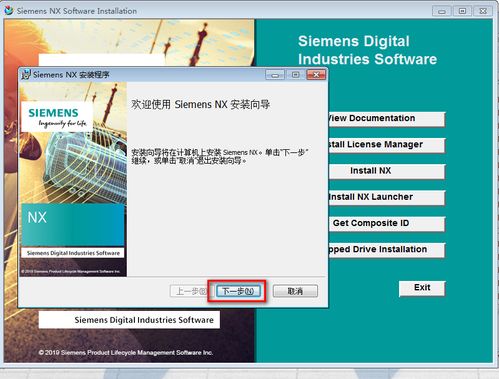
Task: Click Get Composite ID button
Action: (386, 224)
